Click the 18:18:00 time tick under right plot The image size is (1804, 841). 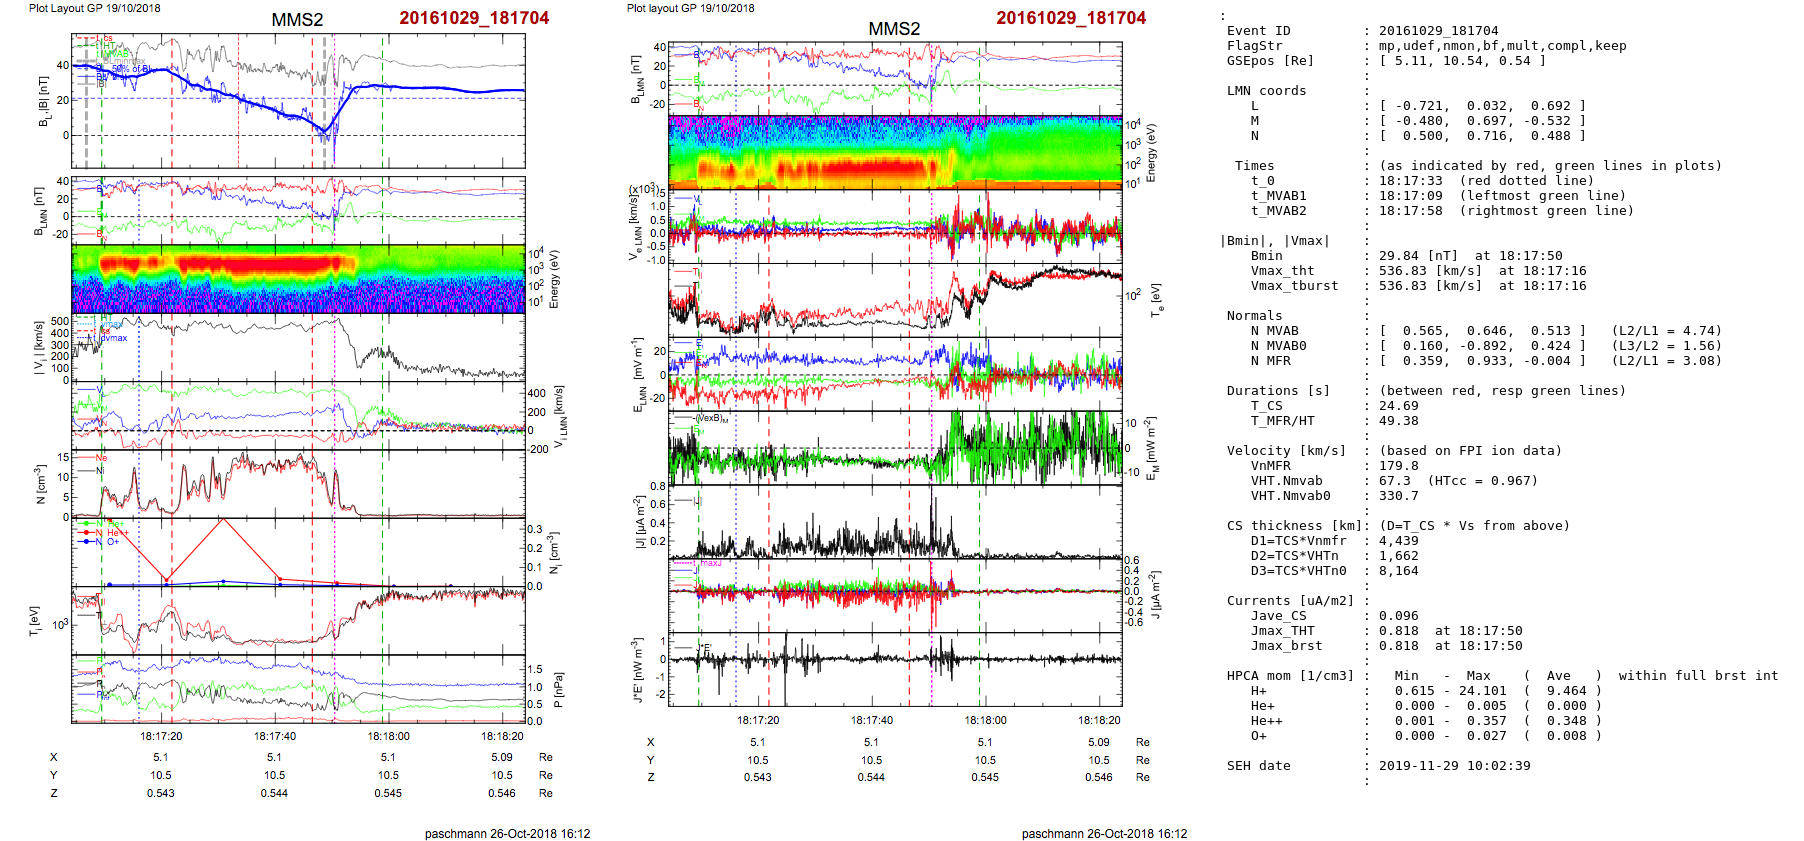[x=985, y=720]
